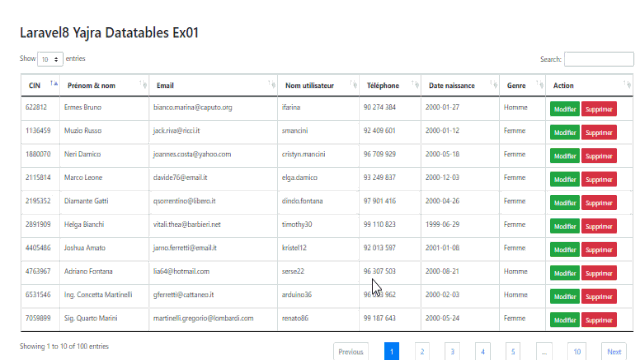Go to Previous page

click(x=351, y=351)
